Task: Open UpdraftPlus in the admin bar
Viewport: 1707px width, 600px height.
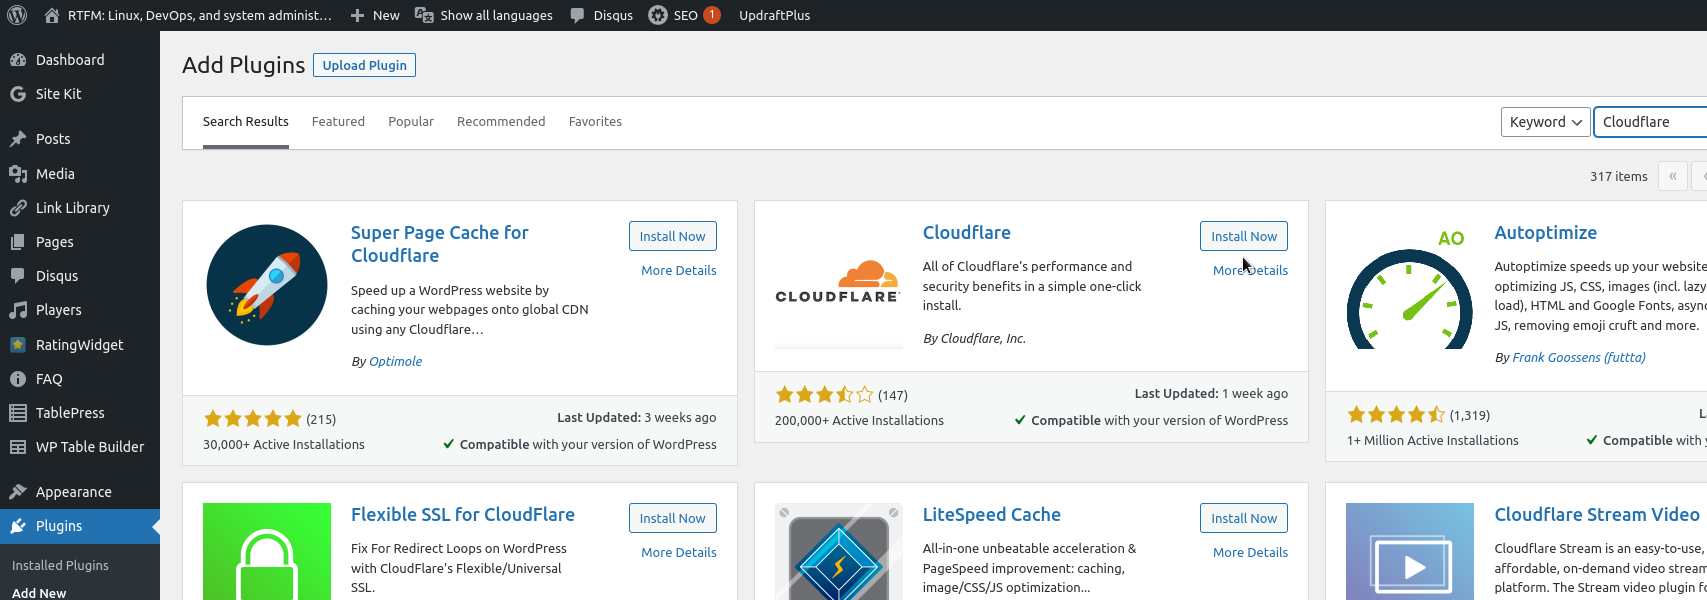Action: pyautogui.click(x=775, y=15)
